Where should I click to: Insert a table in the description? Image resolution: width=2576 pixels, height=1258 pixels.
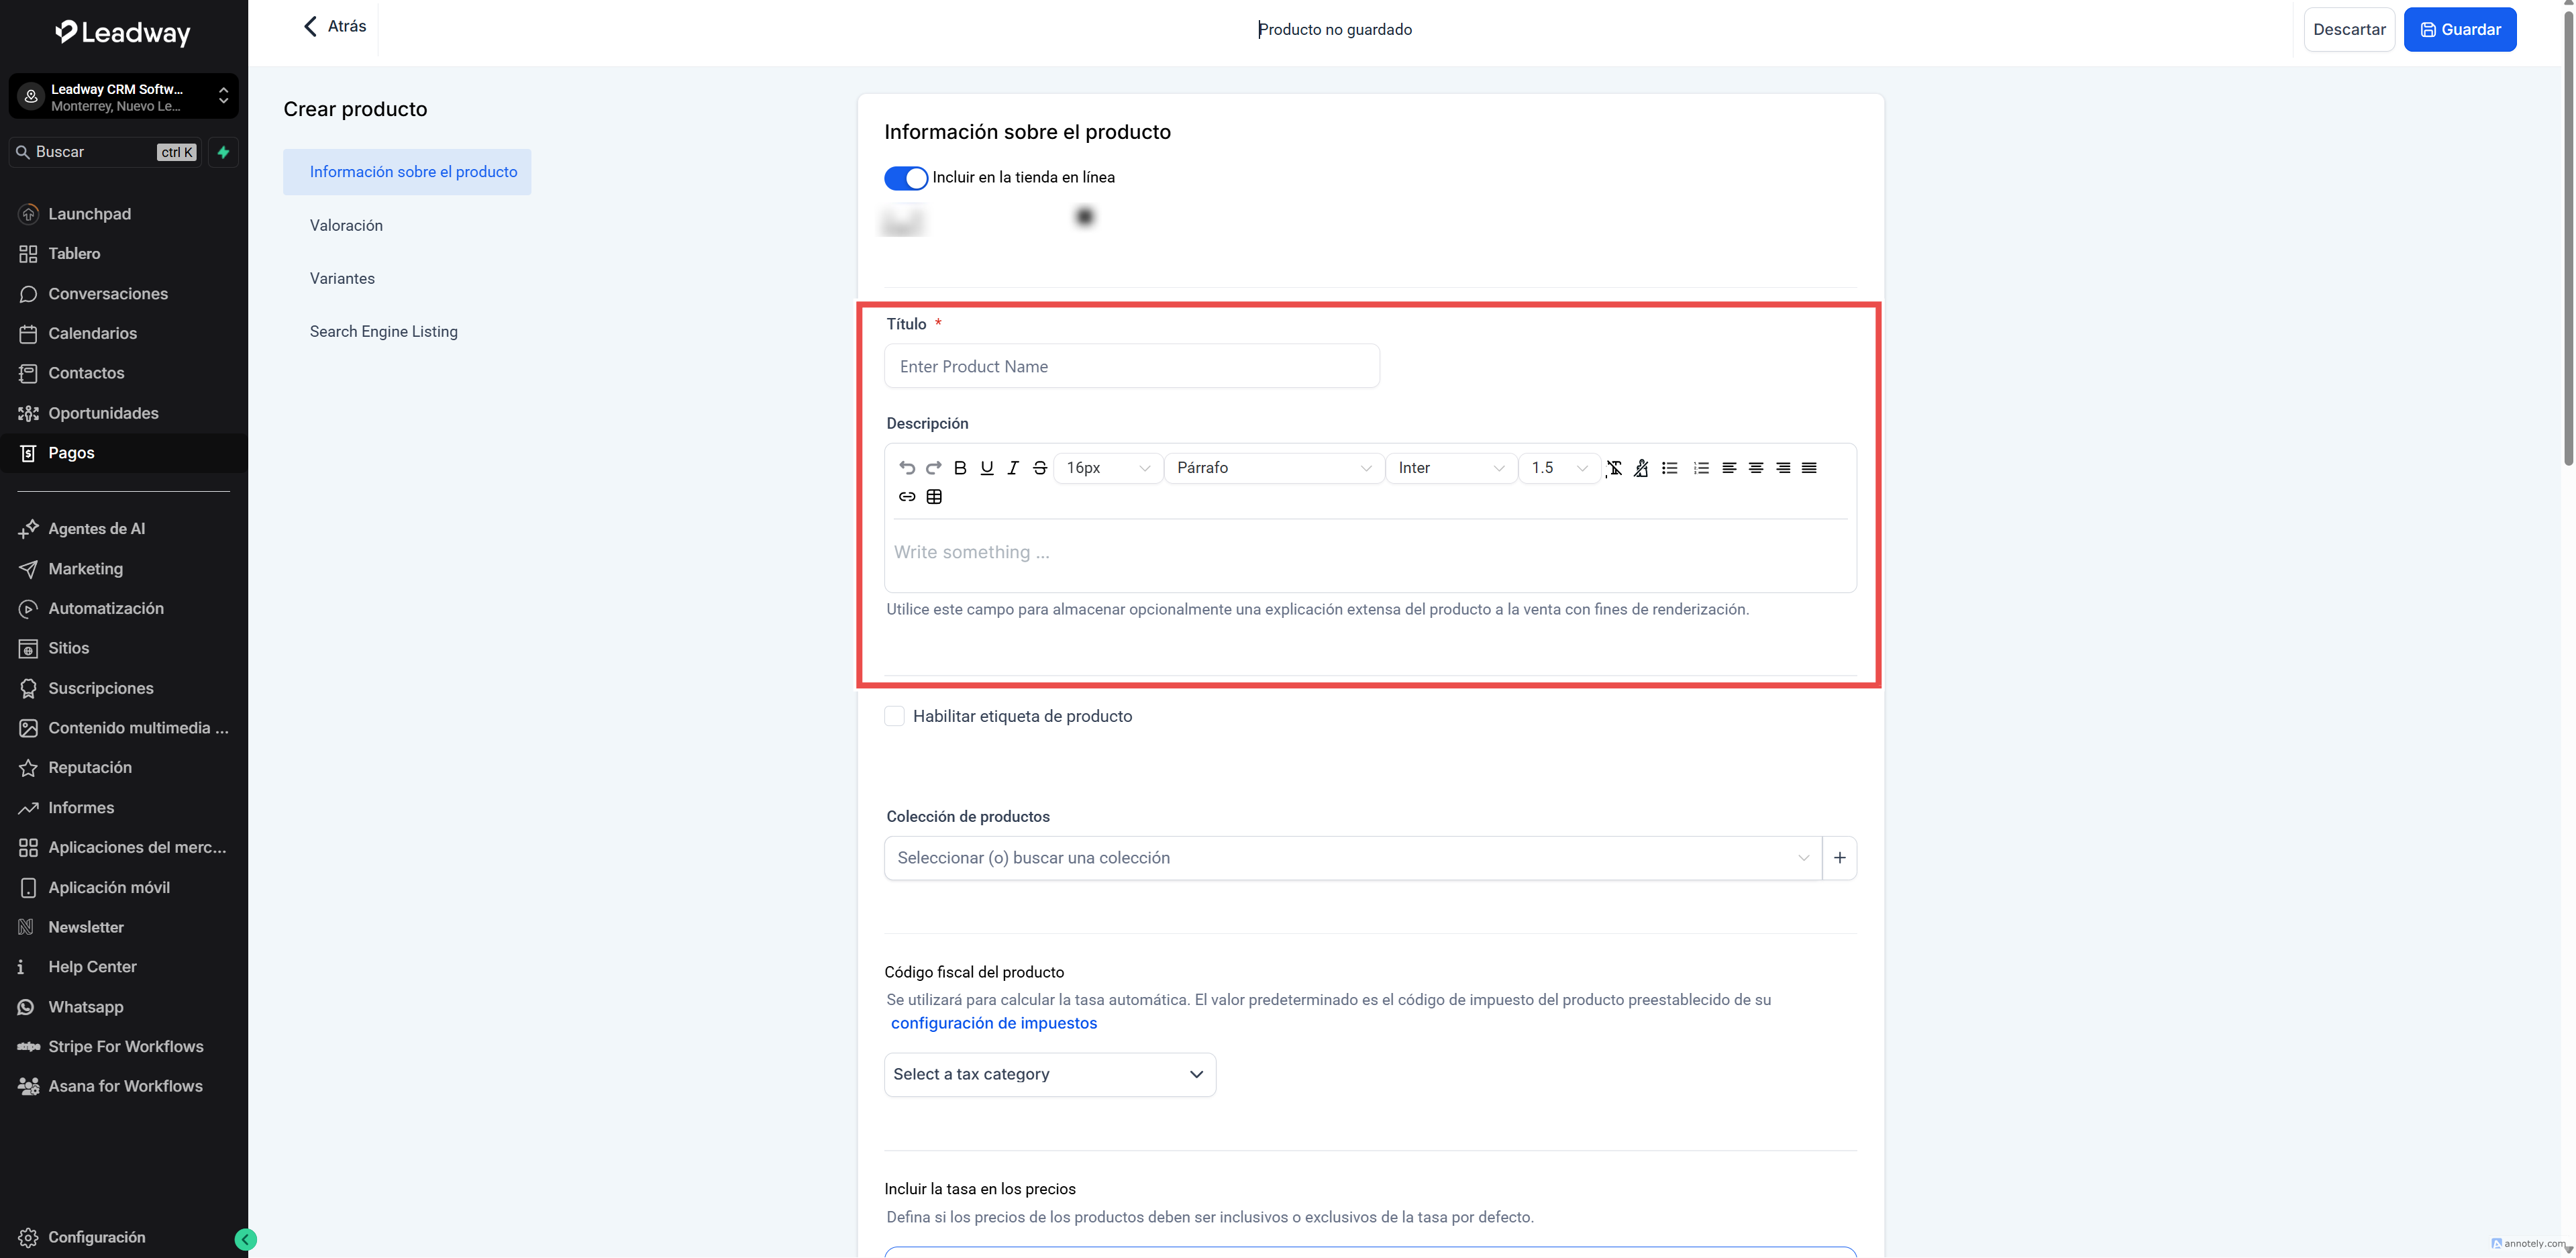934,497
